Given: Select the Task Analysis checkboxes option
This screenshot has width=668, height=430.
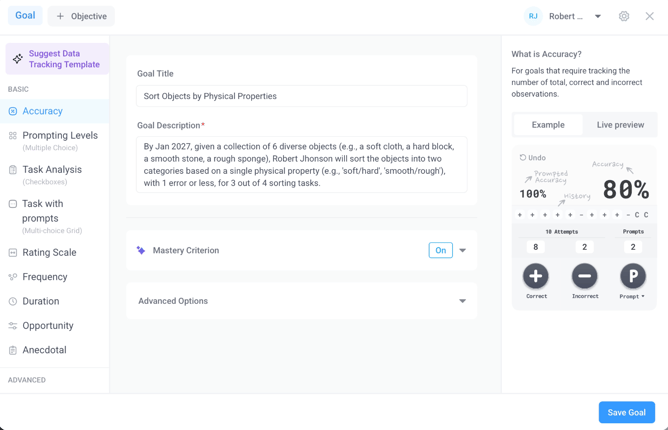Looking at the screenshot, I should (x=52, y=170).
